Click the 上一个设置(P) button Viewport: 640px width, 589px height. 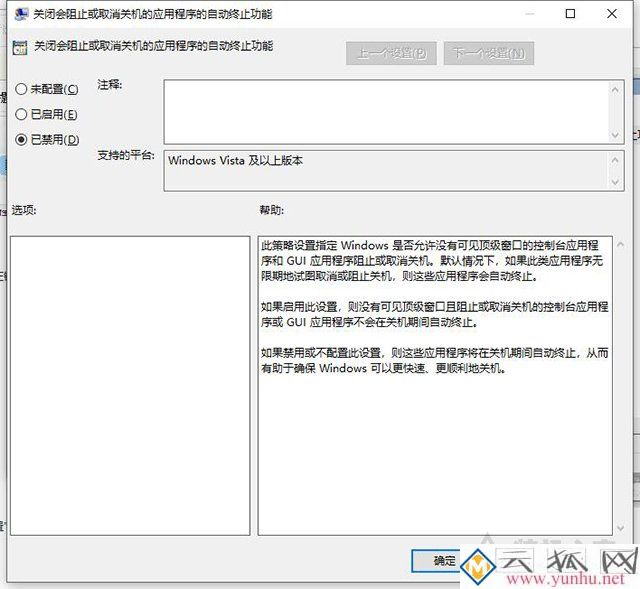pos(391,53)
